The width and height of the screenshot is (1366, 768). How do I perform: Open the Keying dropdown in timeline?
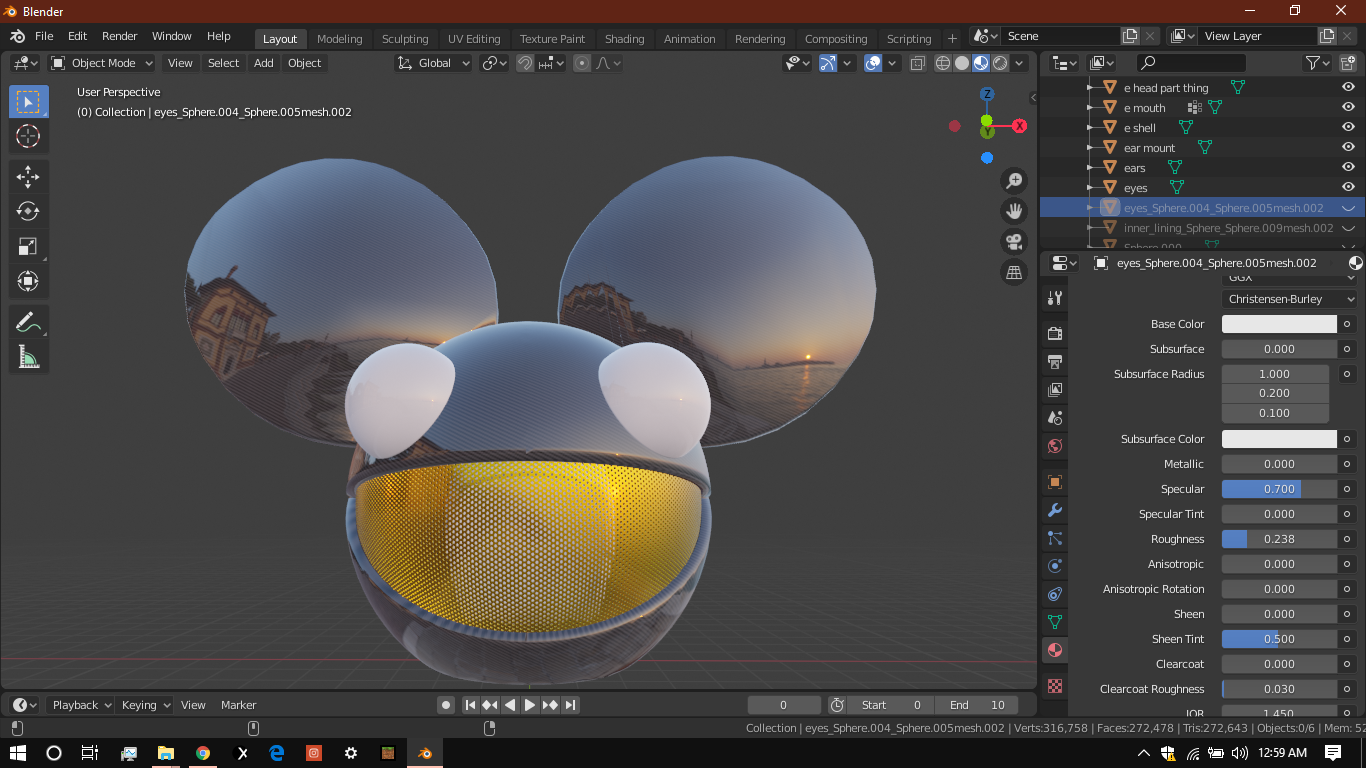(x=145, y=705)
